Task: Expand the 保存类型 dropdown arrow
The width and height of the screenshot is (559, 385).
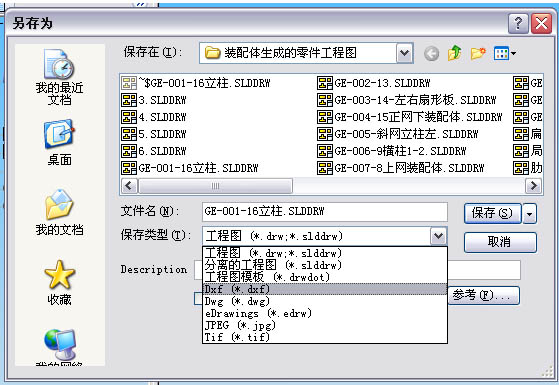Action: tap(439, 236)
